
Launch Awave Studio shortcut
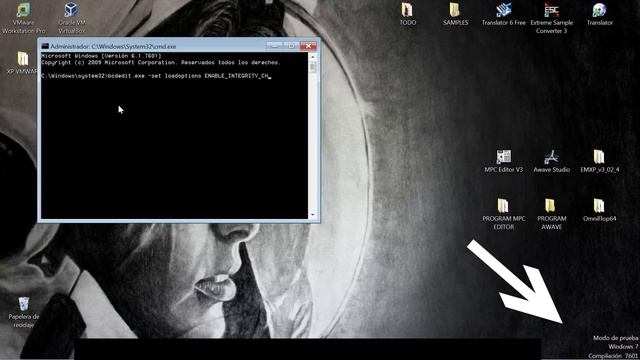click(x=551, y=161)
